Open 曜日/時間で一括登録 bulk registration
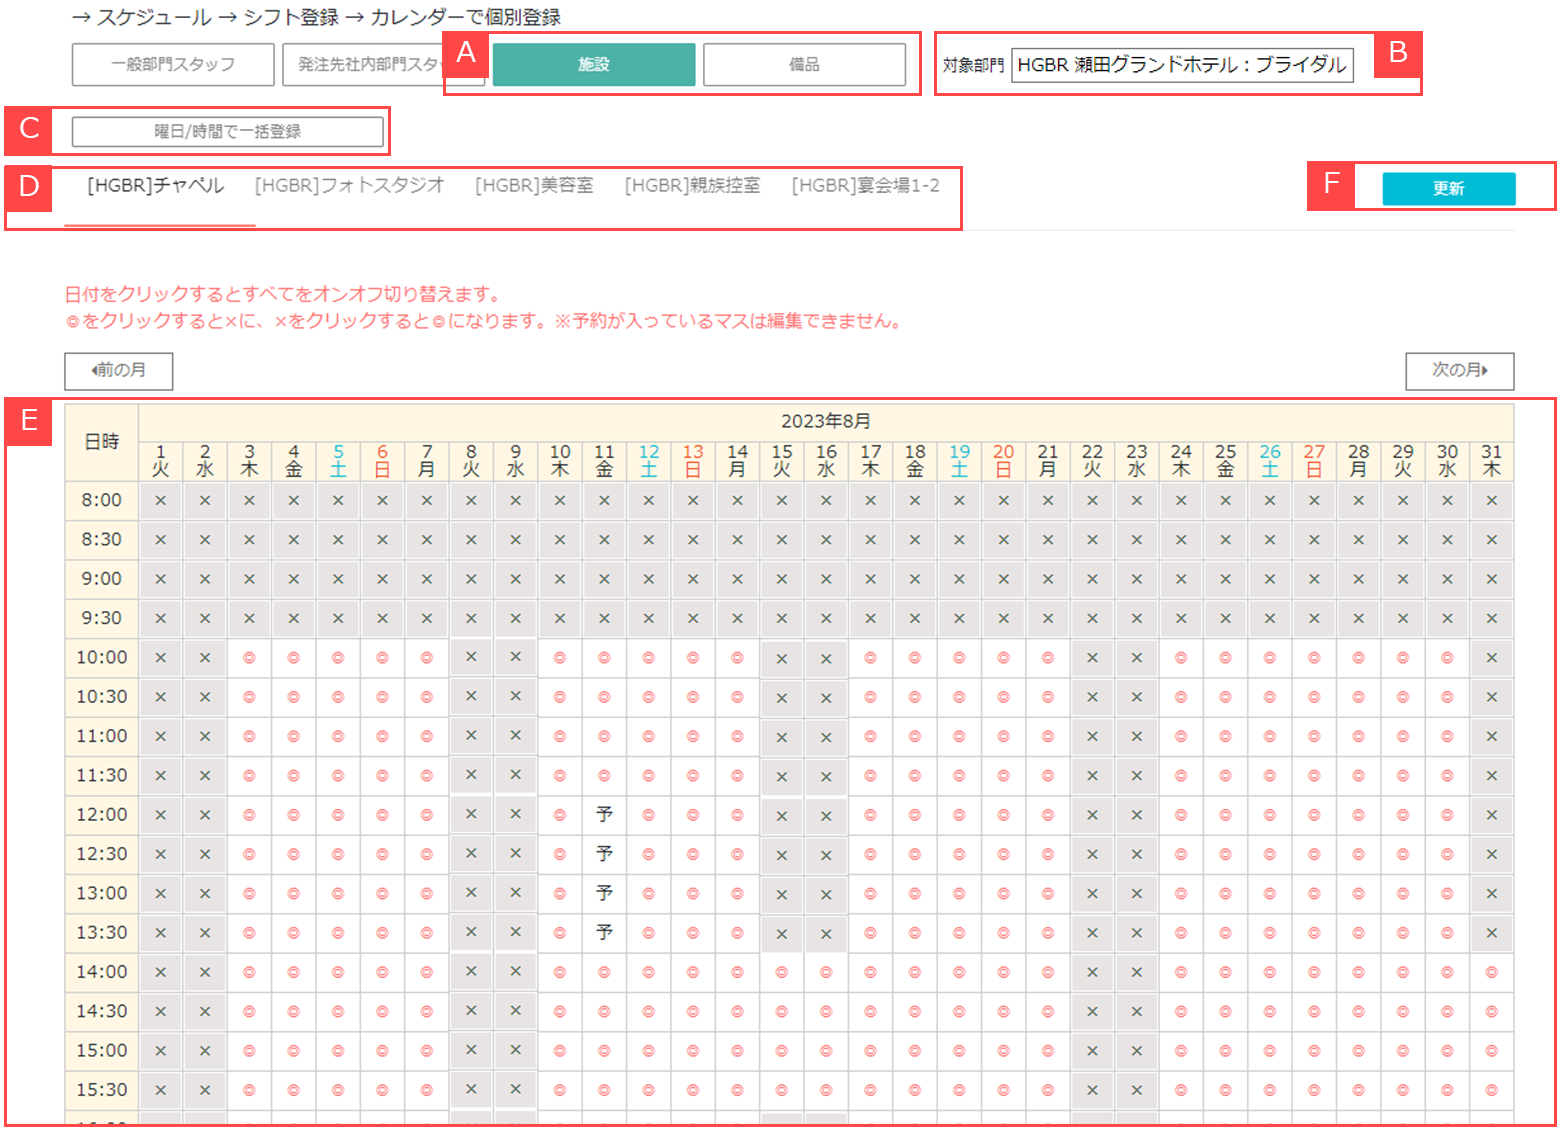This screenshot has width=1557, height=1127. coord(227,131)
